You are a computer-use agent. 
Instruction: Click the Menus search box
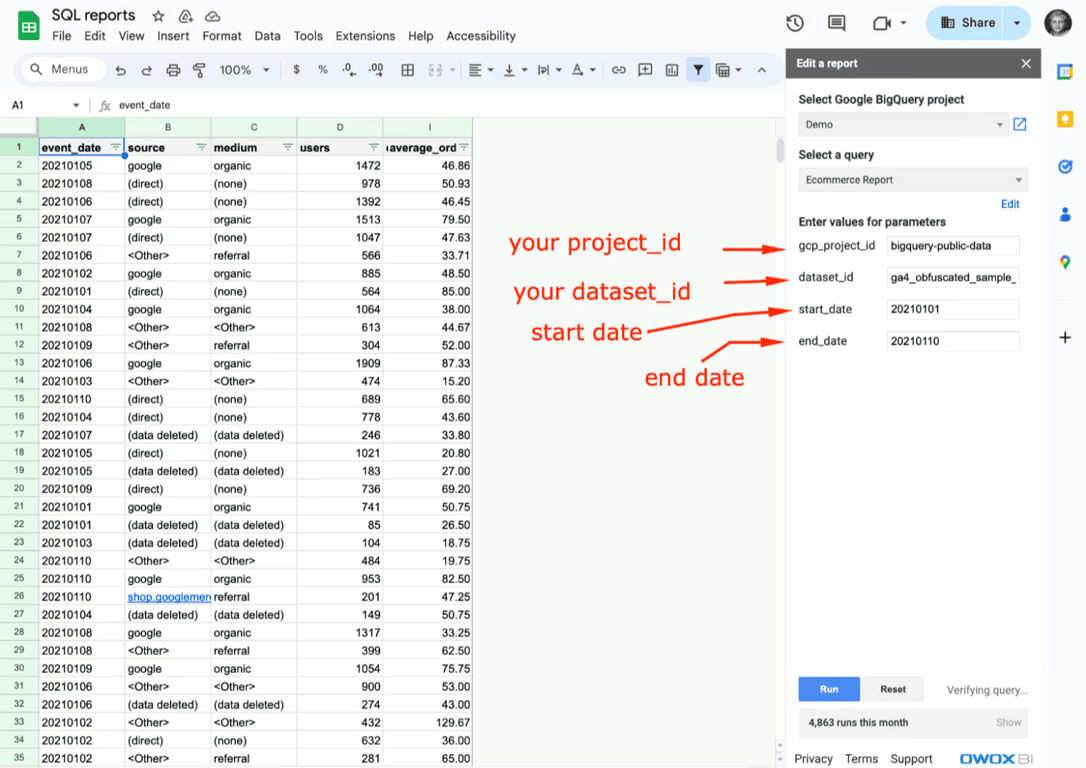[63, 69]
